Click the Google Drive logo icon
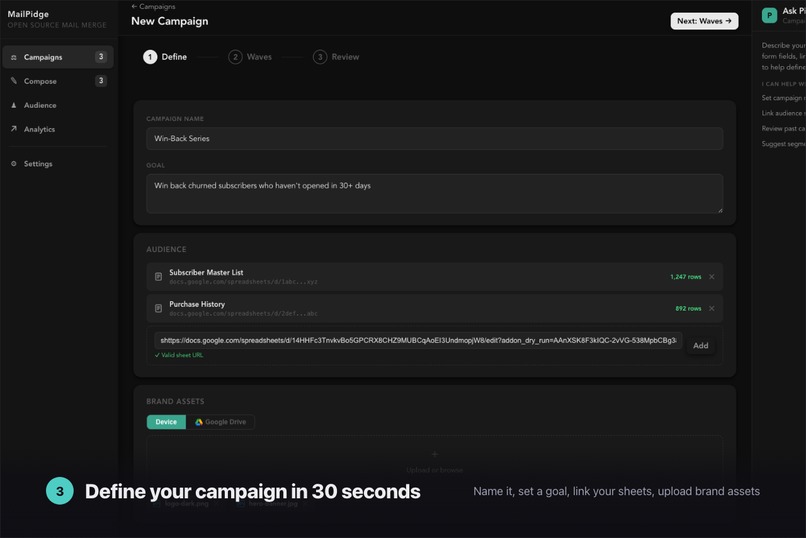 coord(198,422)
